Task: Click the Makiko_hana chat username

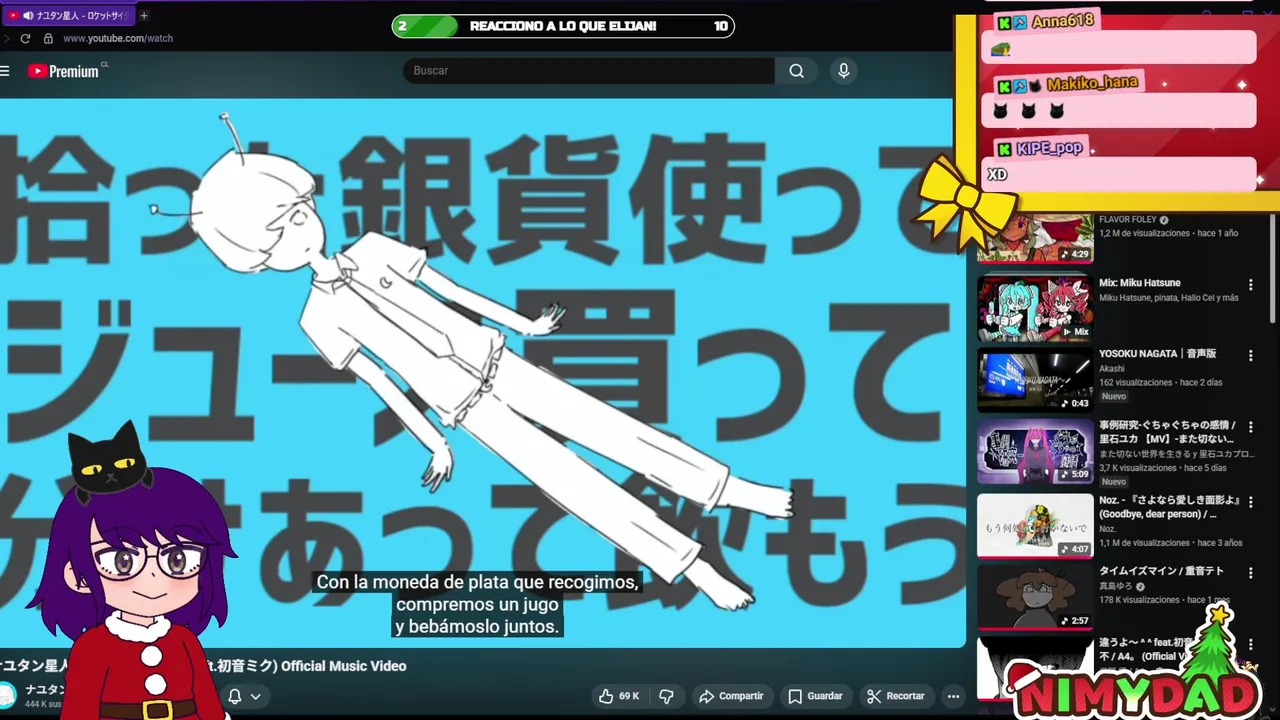Action: (1092, 83)
